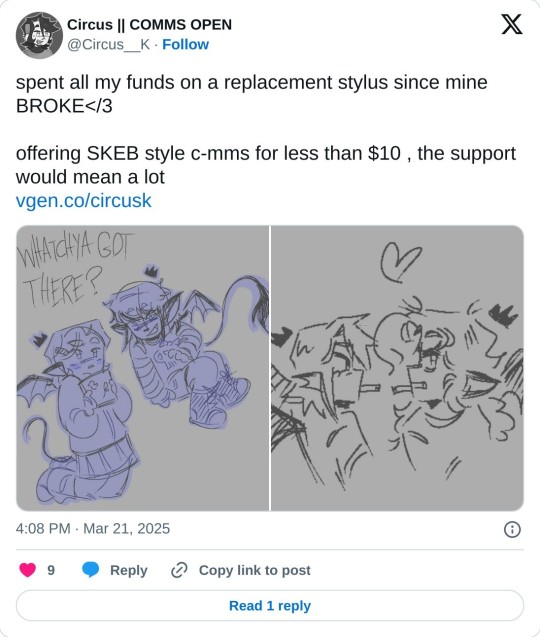Click the like count number 9
The image size is (540, 637).
pyautogui.click(x=51, y=570)
